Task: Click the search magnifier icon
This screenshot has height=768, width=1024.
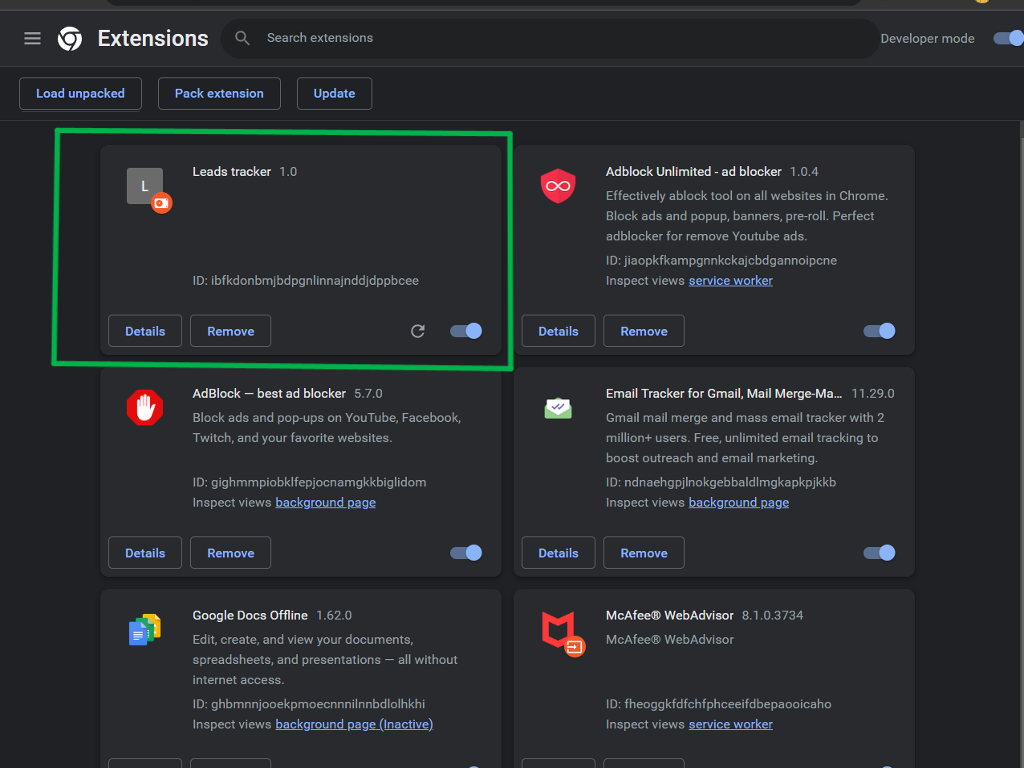Action: pos(242,38)
